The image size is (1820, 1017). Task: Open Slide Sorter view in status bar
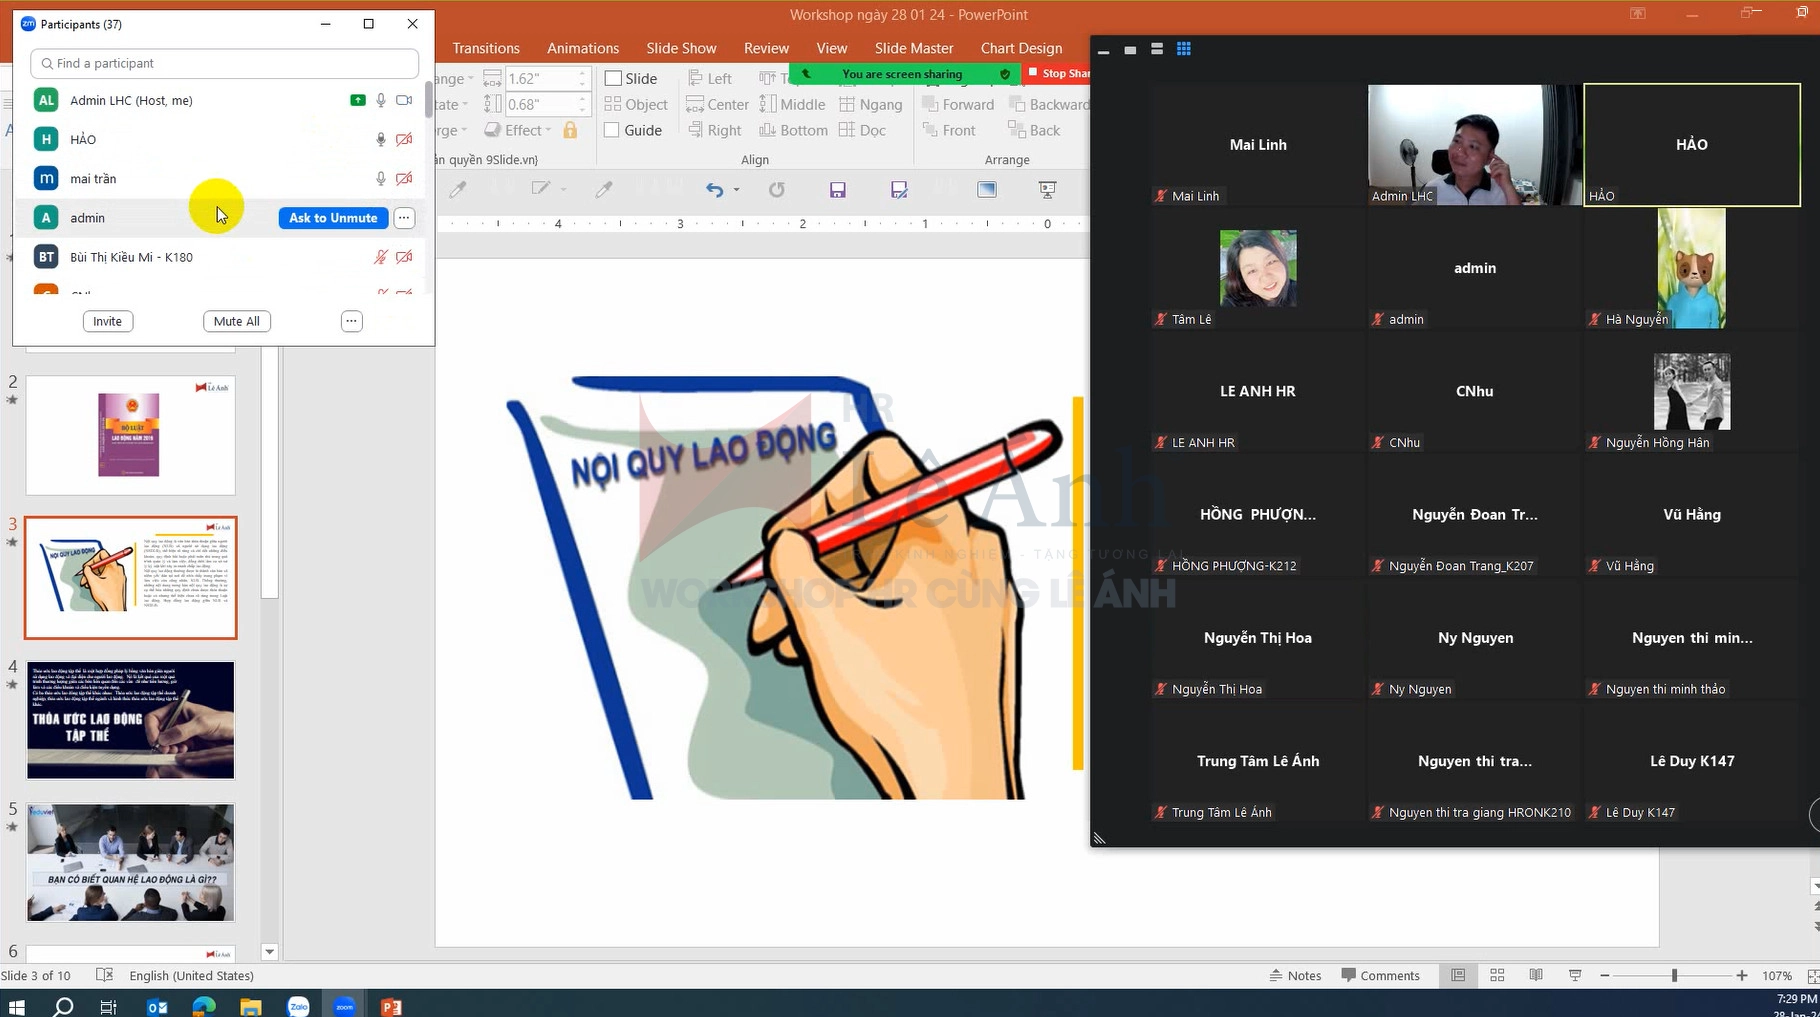pos(1497,975)
